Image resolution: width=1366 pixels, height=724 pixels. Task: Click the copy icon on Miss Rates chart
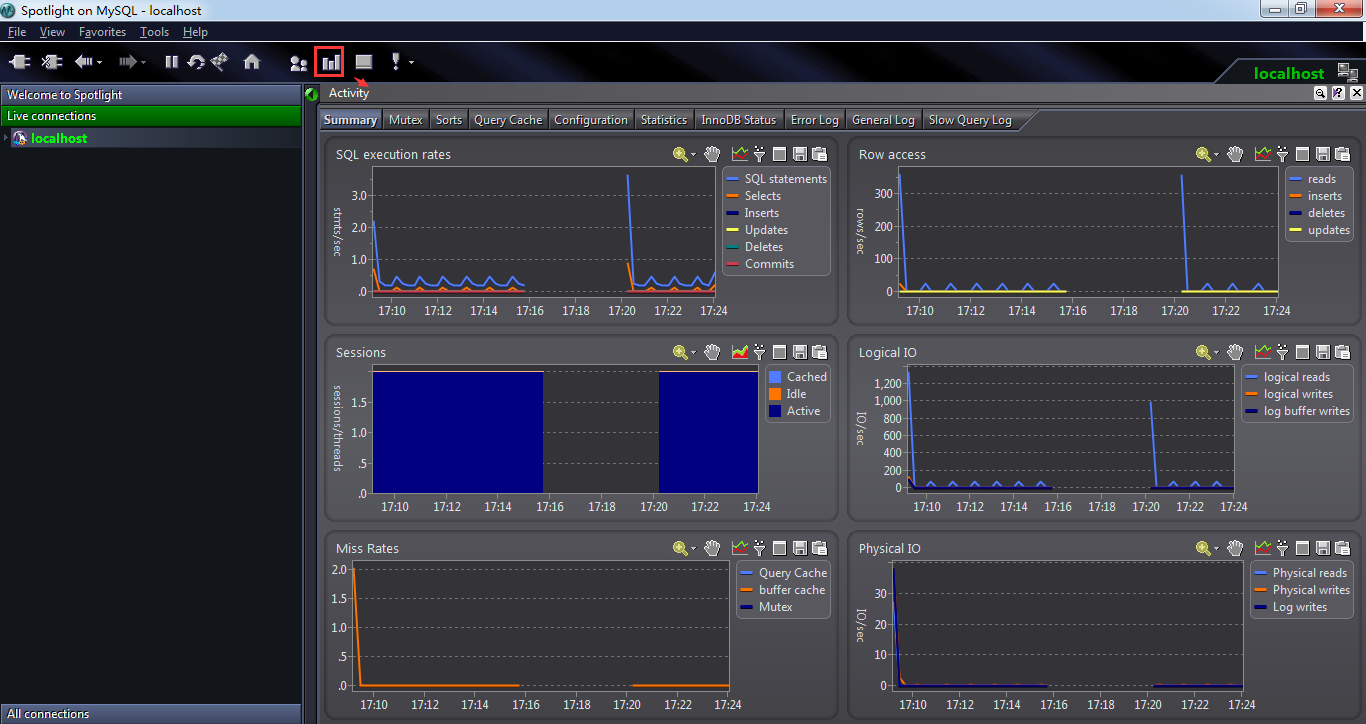[820, 548]
